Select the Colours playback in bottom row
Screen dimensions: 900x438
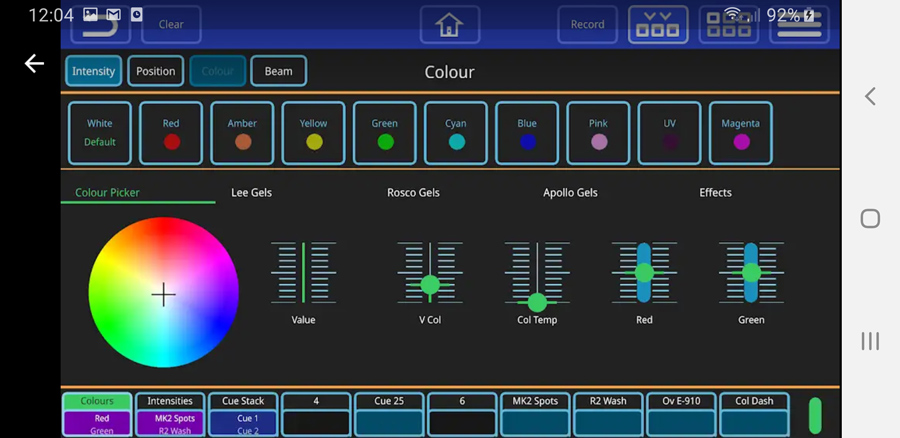[97, 415]
